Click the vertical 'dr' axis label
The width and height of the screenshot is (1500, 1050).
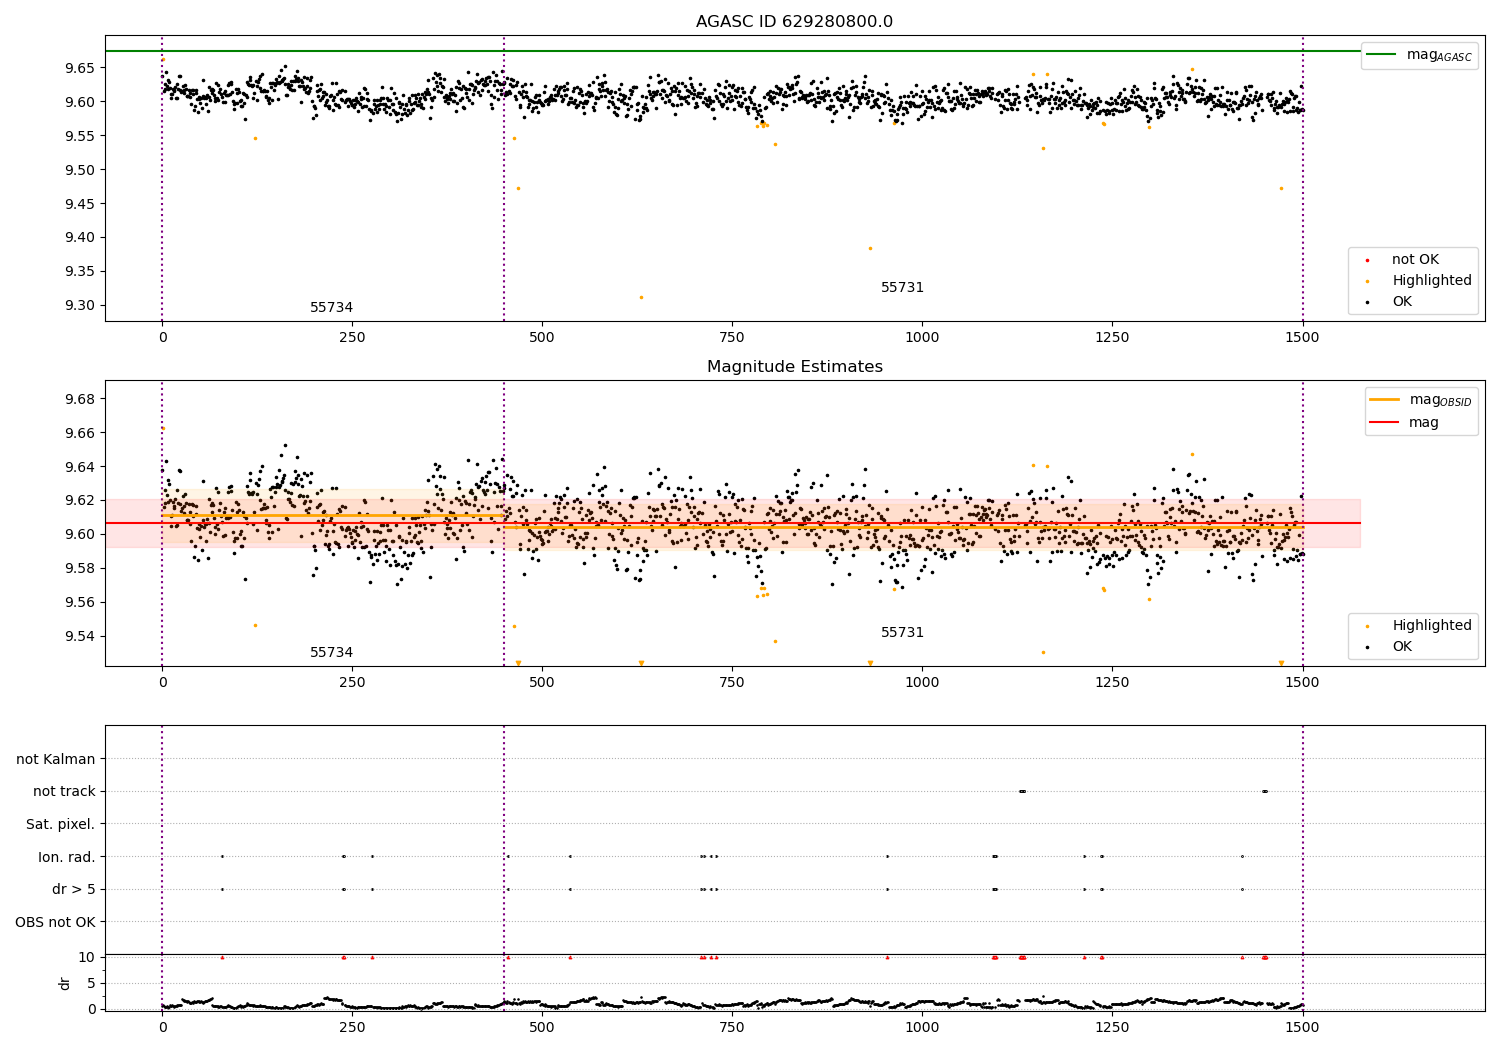tap(65, 983)
